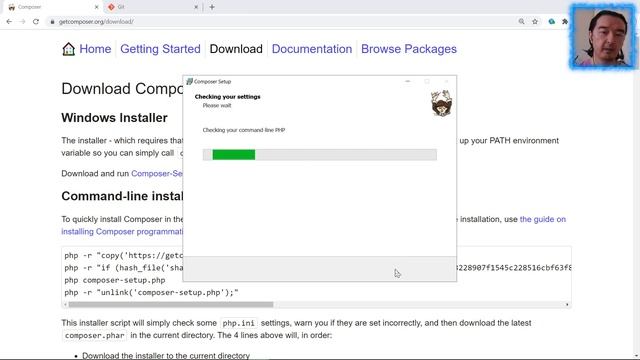Click the Composer home house icon
This screenshot has width=640, height=360.
click(69, 49)
